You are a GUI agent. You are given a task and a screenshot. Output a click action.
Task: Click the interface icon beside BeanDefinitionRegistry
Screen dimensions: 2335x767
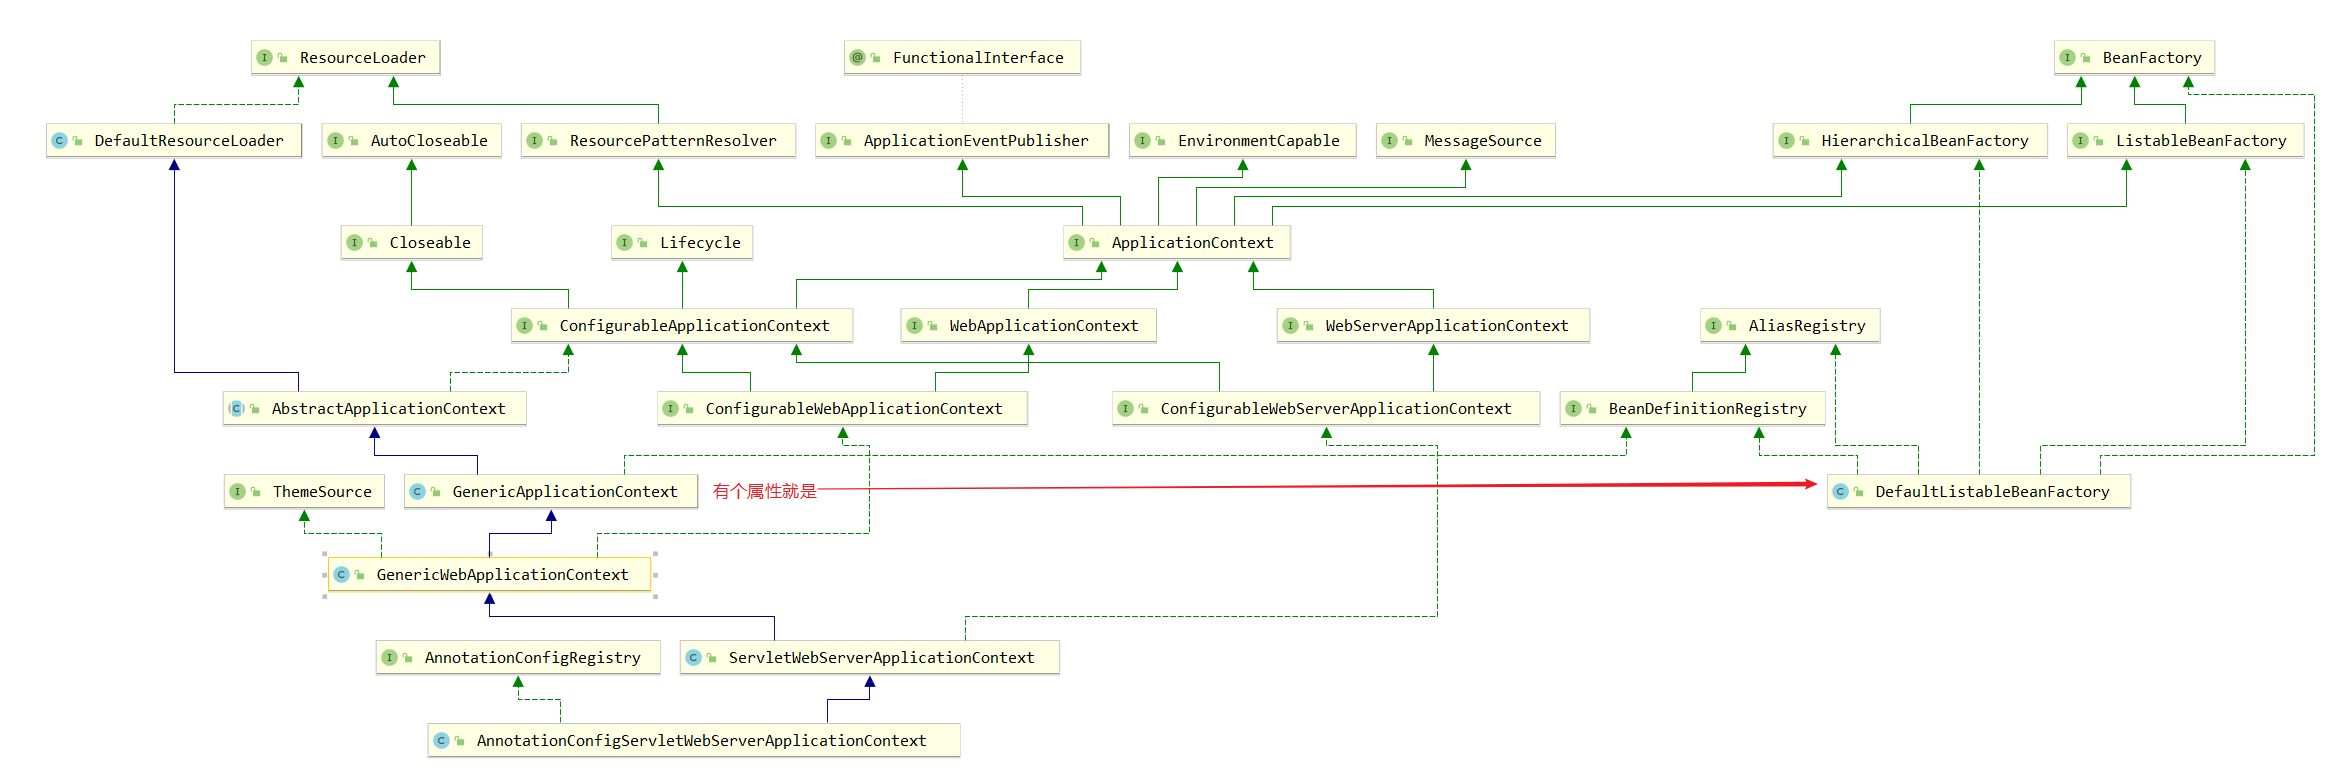click(1573, 409)
